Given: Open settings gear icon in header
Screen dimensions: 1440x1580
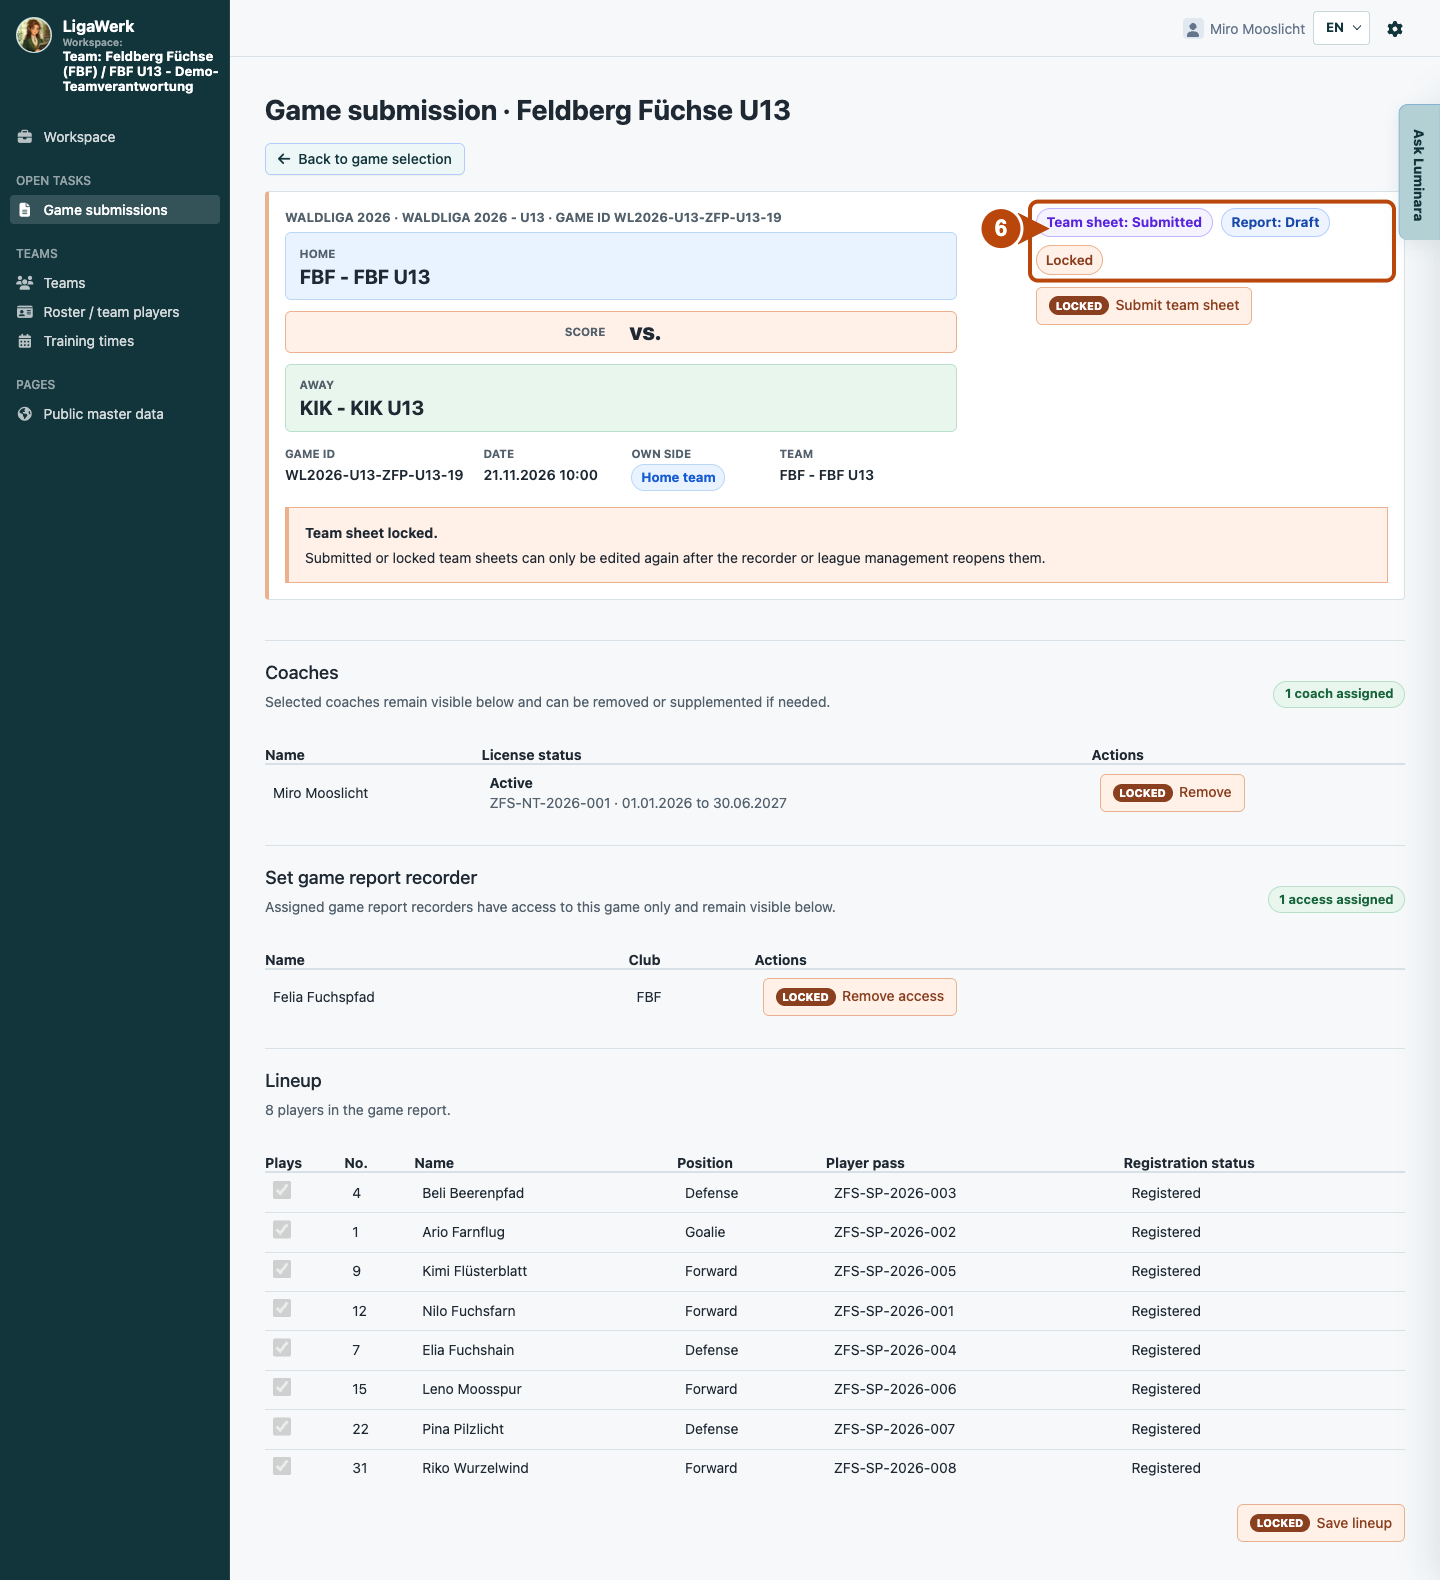Looking at the screenshot, I should [x=1395, y=29].
